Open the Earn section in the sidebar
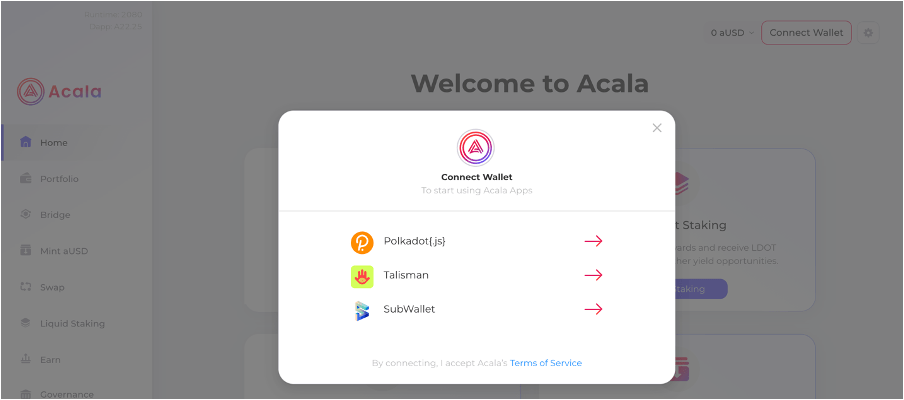This screenshot has height=400, width=904. [51, 358]
